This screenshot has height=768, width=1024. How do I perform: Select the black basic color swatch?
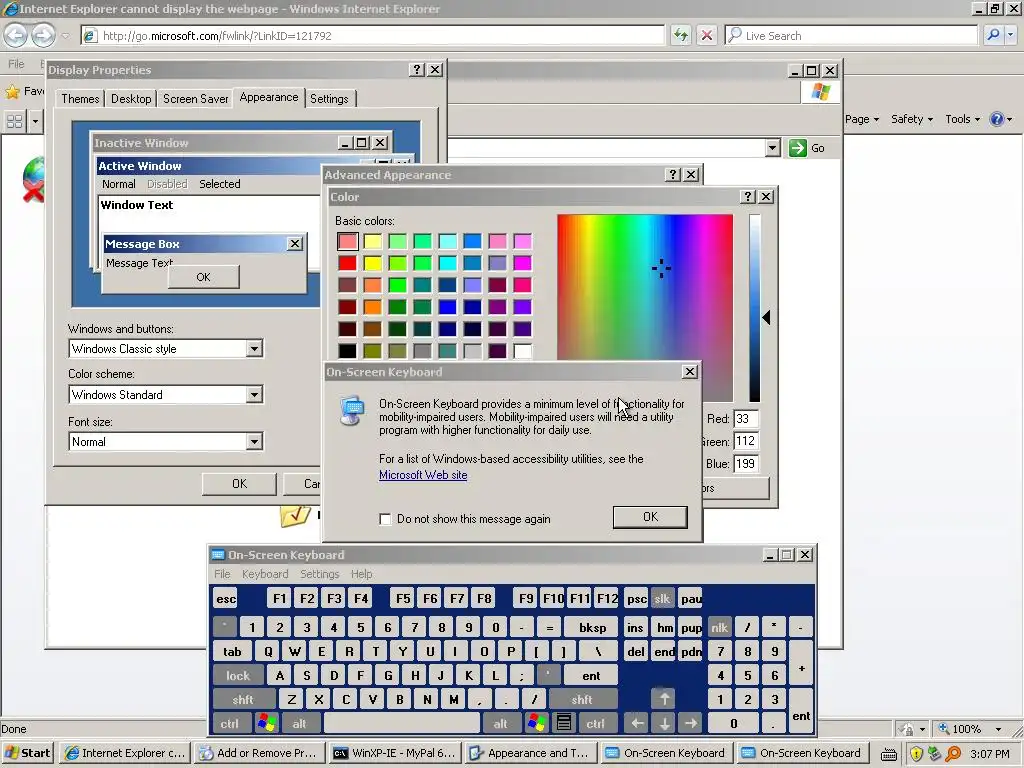[x=347, y=351]
